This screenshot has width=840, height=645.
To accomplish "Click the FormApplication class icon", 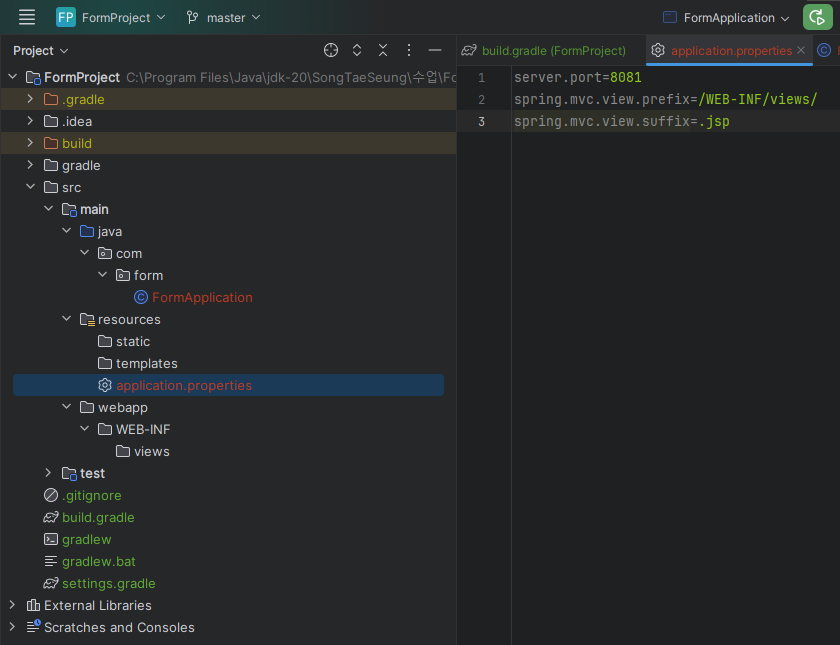I will click(x=141, y=297).
